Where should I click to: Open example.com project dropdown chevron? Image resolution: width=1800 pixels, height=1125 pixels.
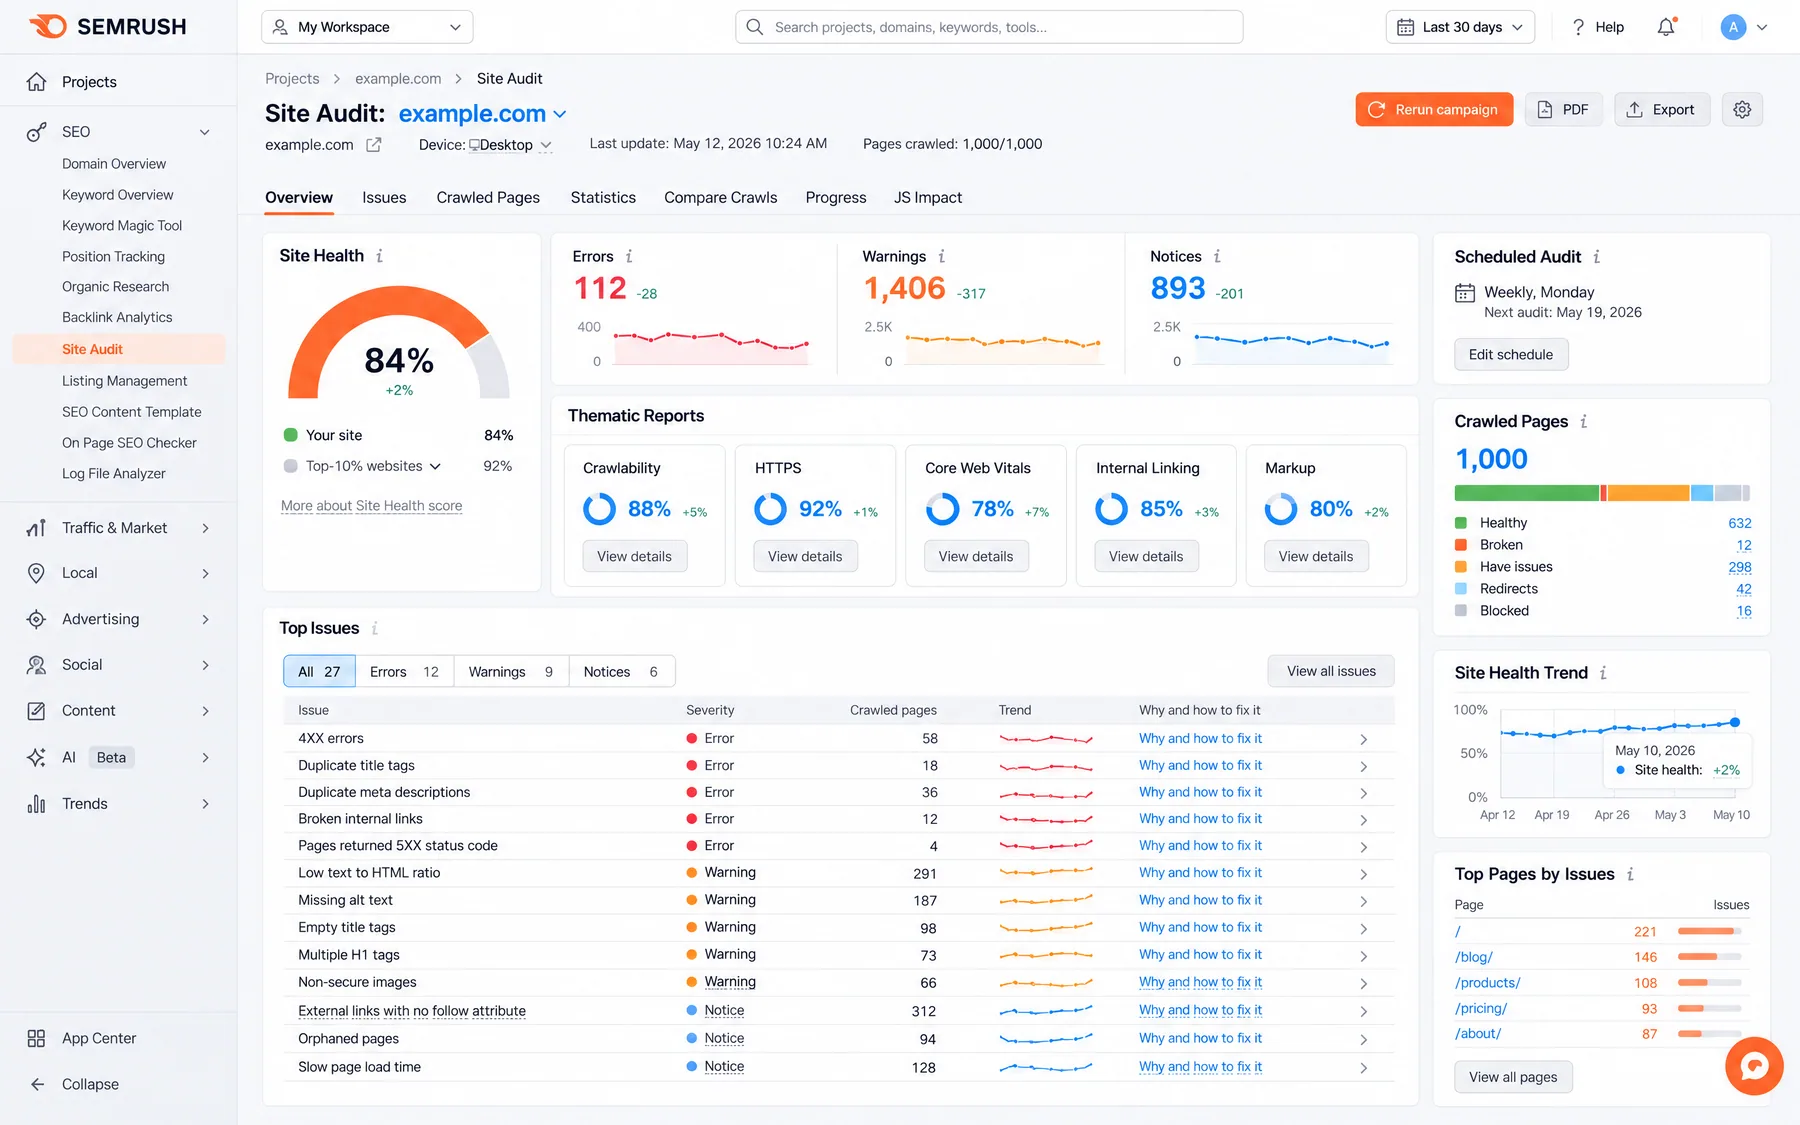tap(560, 115)
